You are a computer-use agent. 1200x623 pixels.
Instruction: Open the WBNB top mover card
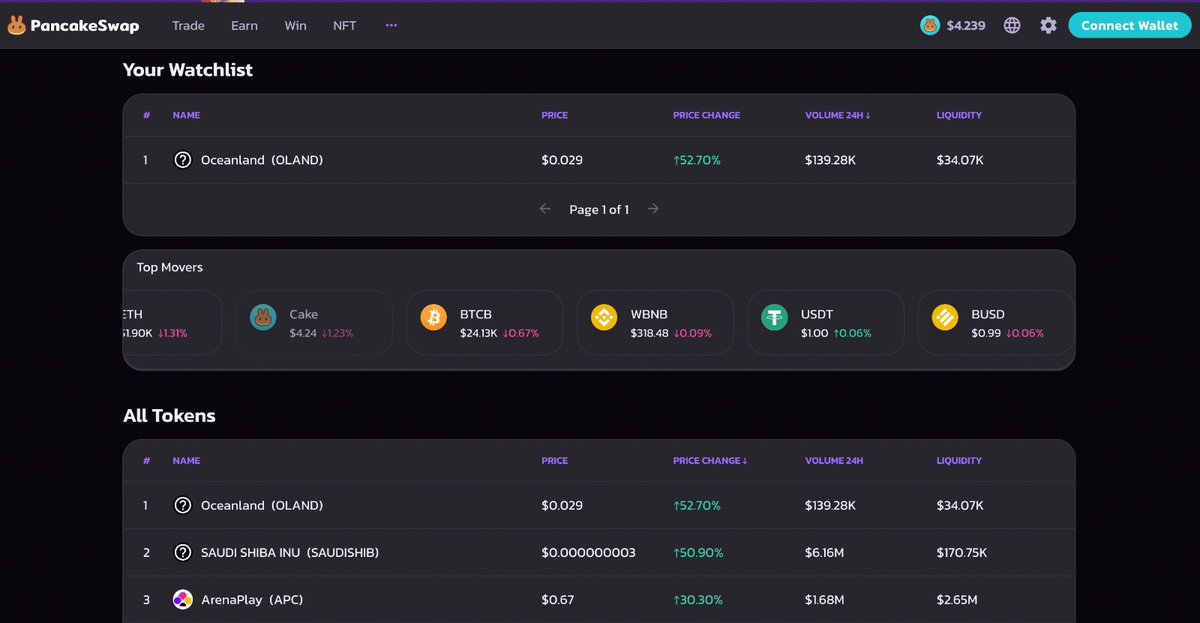[x=655, y=323]
